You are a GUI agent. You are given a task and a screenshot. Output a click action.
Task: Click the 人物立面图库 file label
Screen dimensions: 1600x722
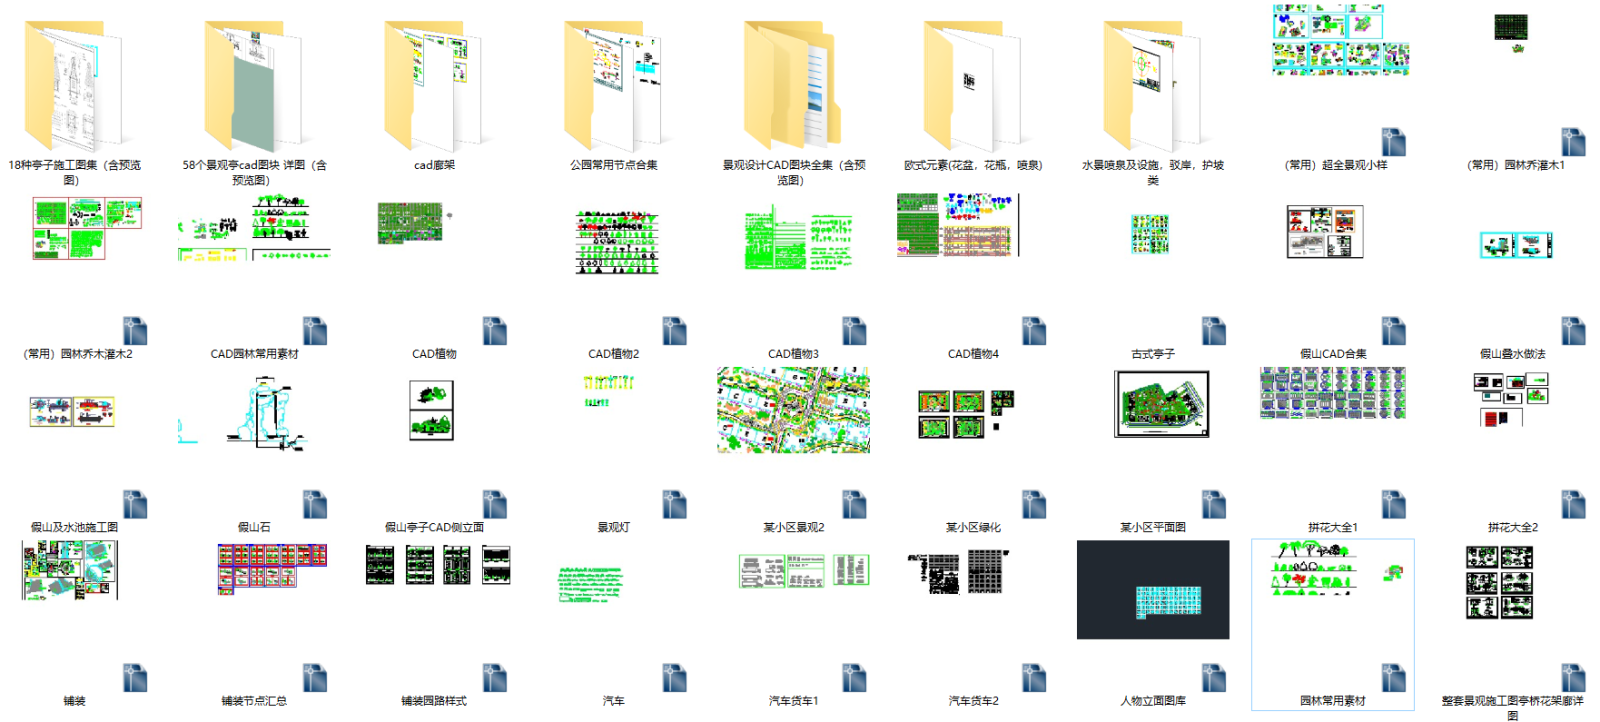pyautogui.click(x=1153, y=701)
